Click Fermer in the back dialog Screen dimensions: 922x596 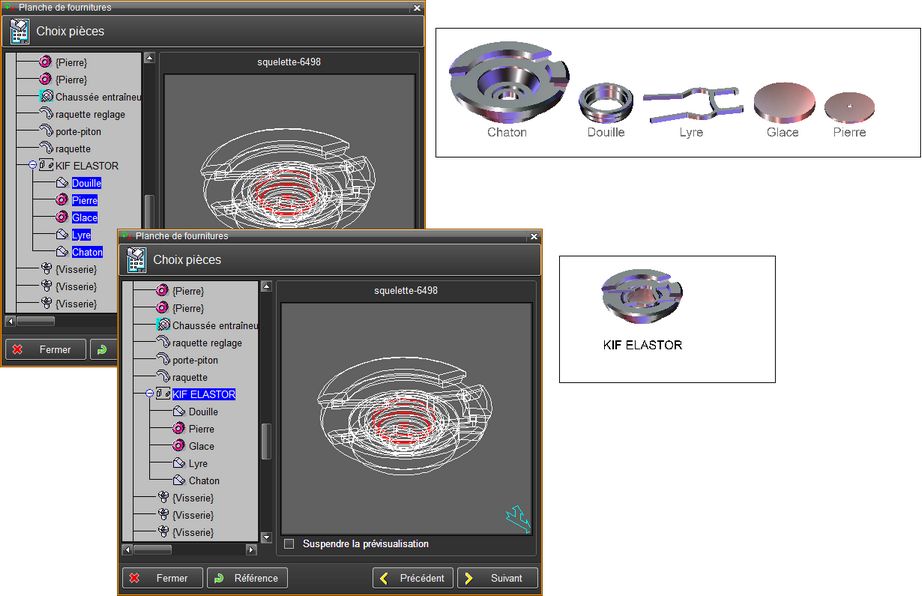tap(45, 350)
